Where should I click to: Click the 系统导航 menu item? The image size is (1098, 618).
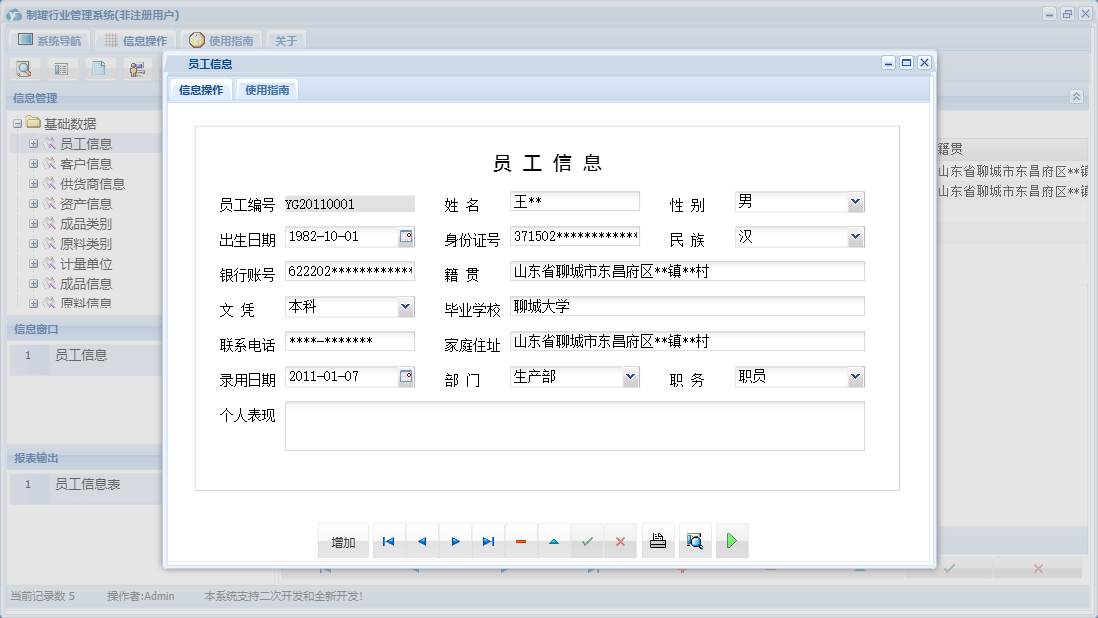(x=48, y=40)
